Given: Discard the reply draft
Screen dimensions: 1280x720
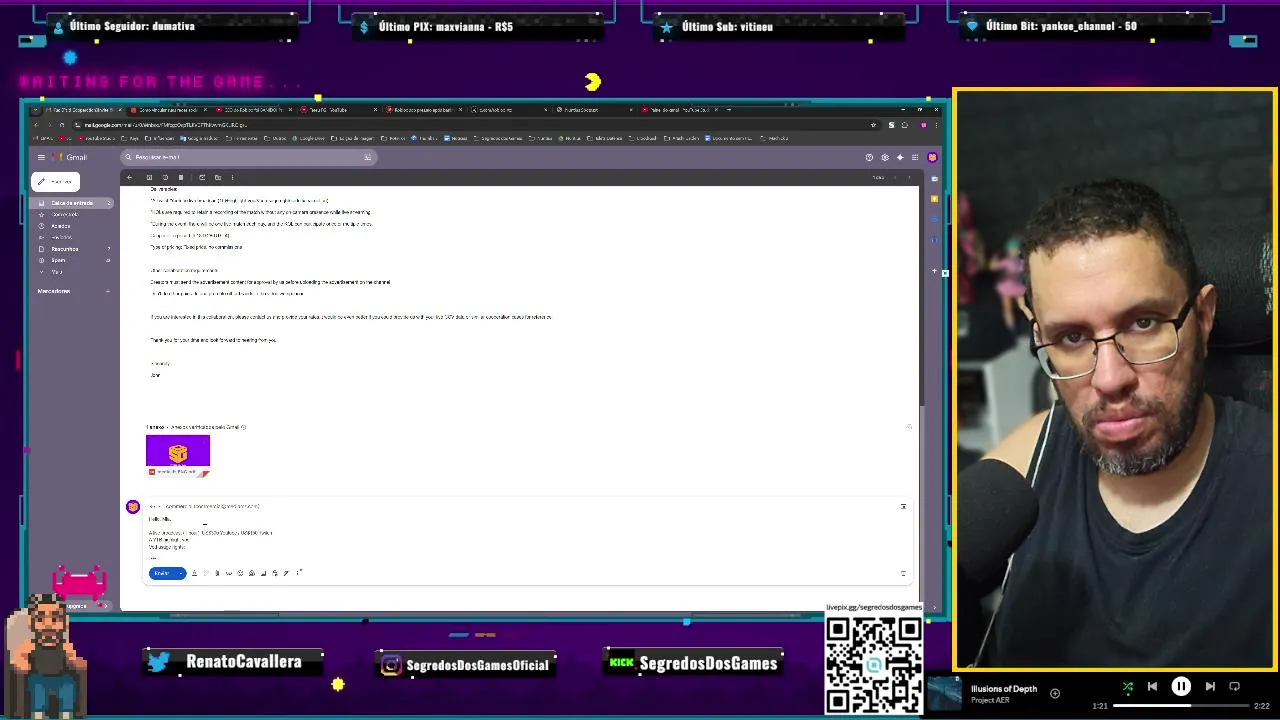Looking at the screenshot, I should pyautogui.click(x=902, y=573).
